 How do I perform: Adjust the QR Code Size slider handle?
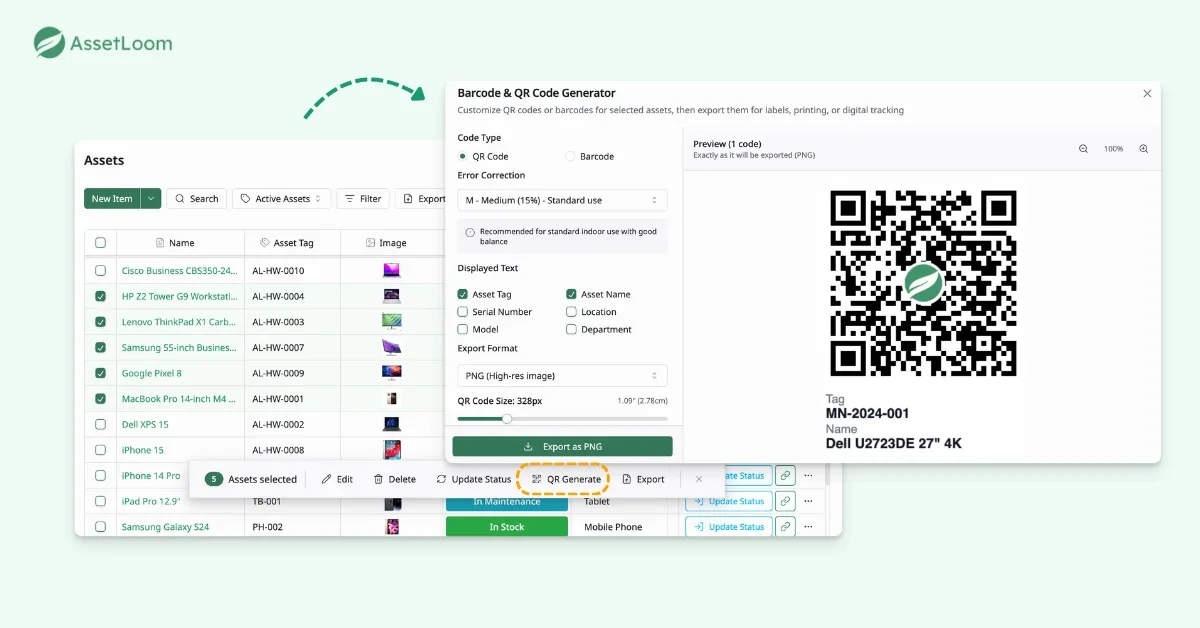pyautogui.click(x=507, y=419)
